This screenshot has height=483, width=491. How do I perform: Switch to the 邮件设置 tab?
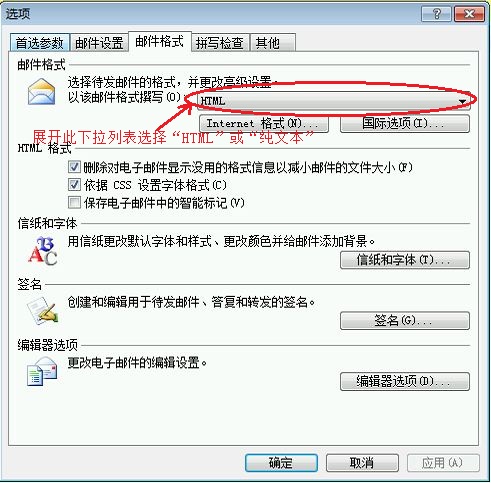click(99, 43)
